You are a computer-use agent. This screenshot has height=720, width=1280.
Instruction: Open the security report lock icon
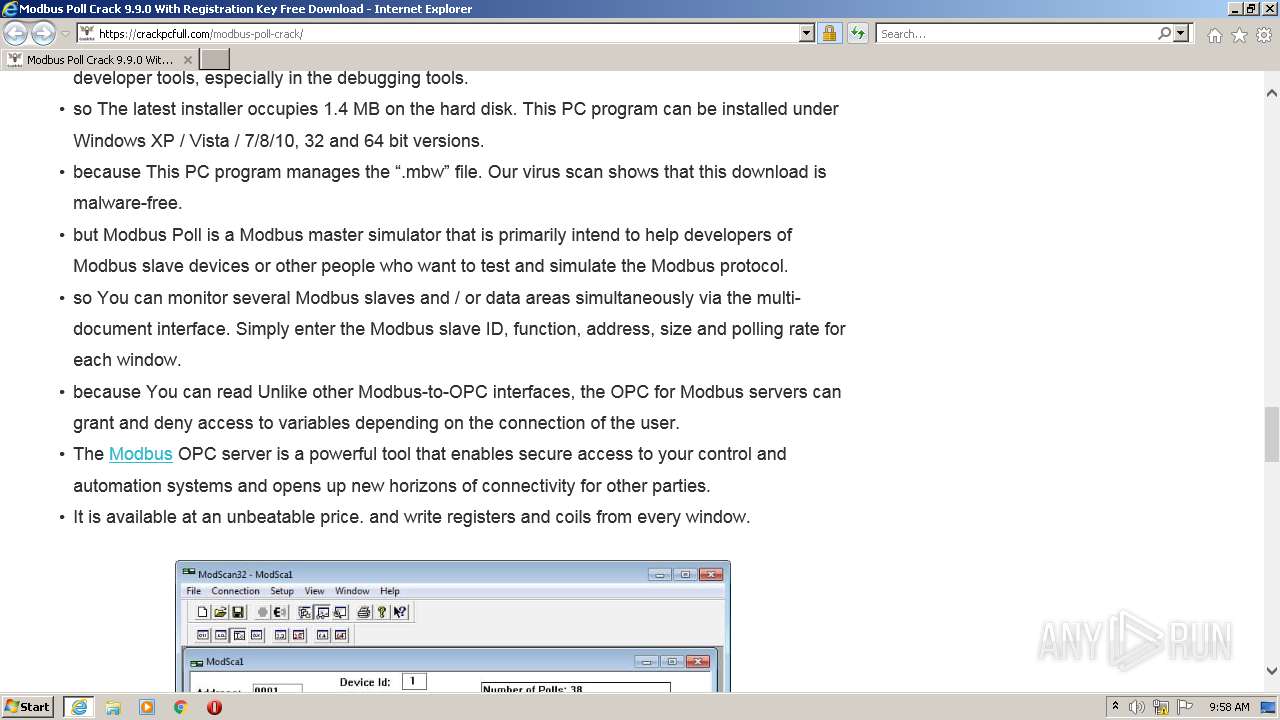coord(829,34)
